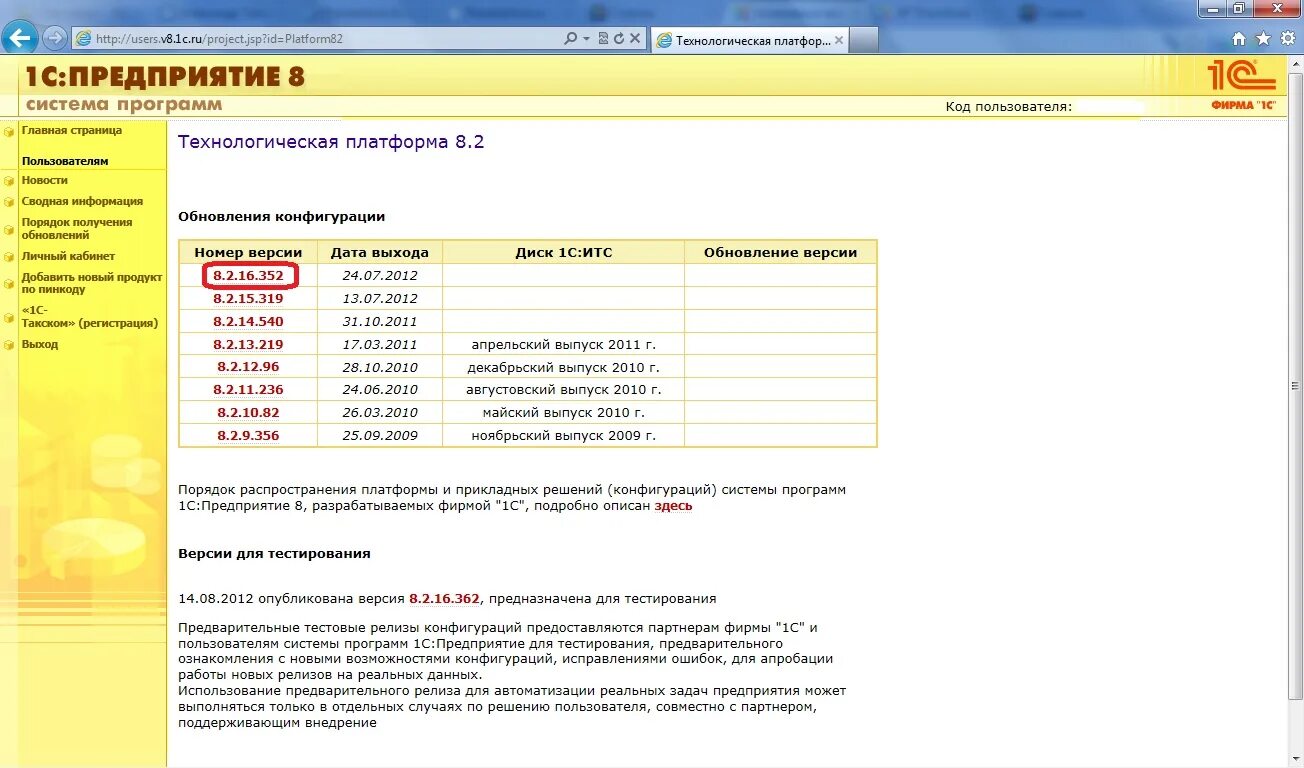The width and height of the screenshot is (1304, 768).
Task: Open Порядок получения обновлений link
Action: [x=77, y=228]
